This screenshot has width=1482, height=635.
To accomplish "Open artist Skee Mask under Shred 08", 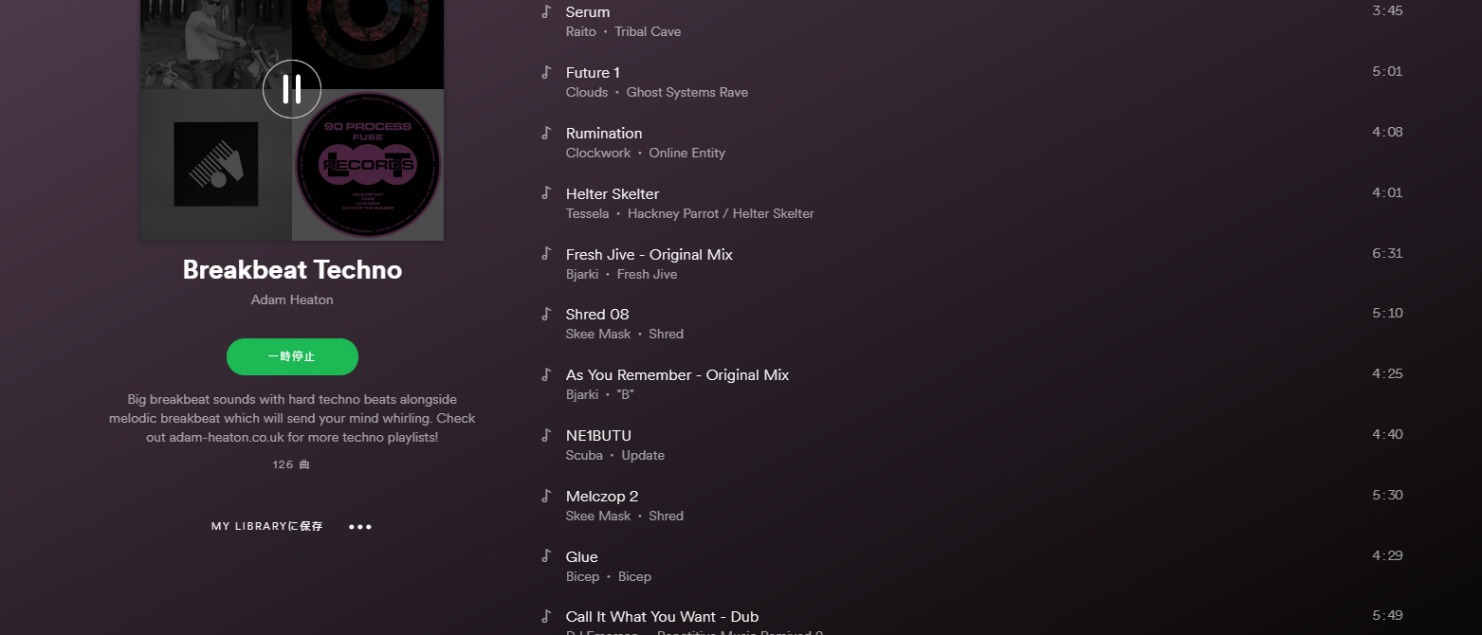I will (x=598, y=334).
